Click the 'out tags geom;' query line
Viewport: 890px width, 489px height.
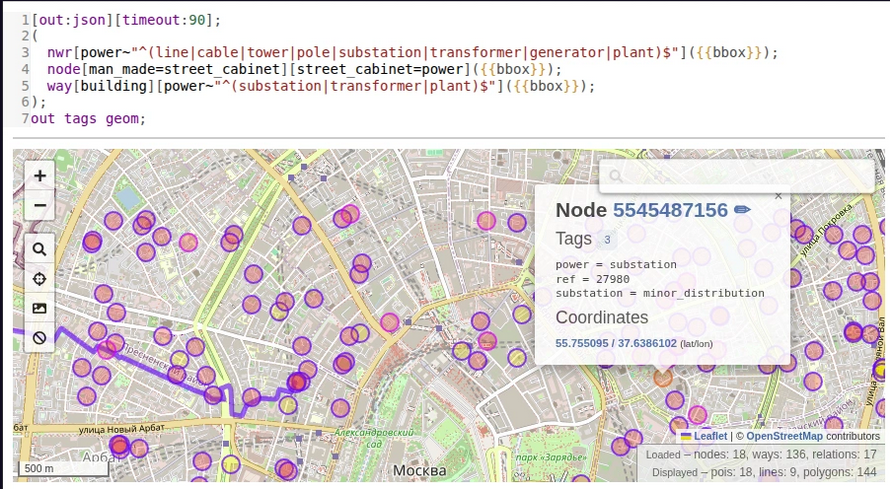pos(88,119)
